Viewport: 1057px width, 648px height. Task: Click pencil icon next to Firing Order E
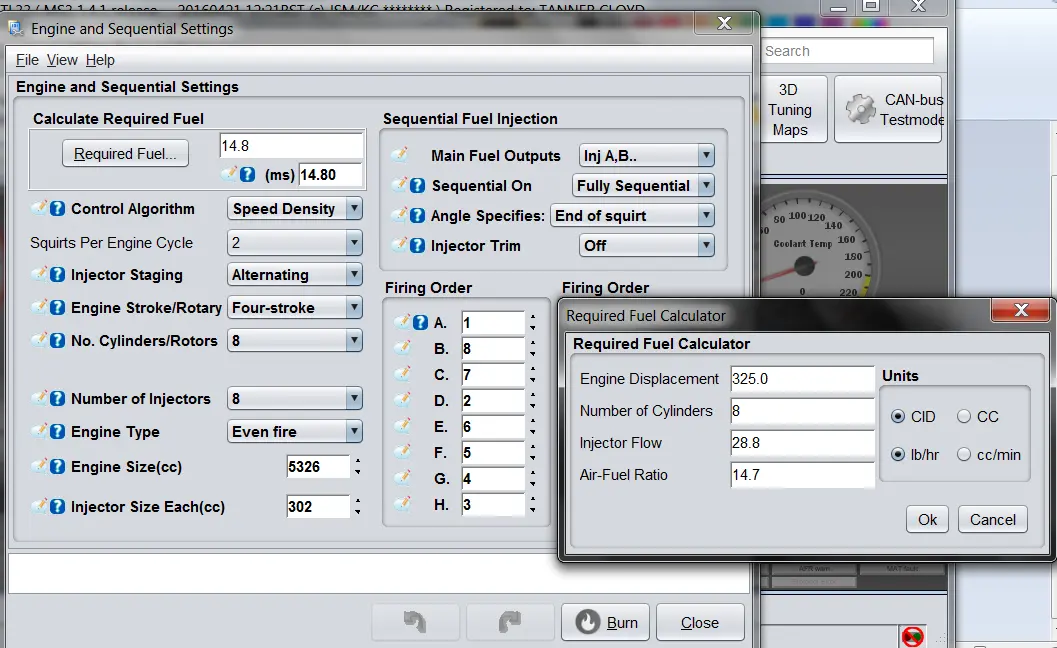pos(402,426)
